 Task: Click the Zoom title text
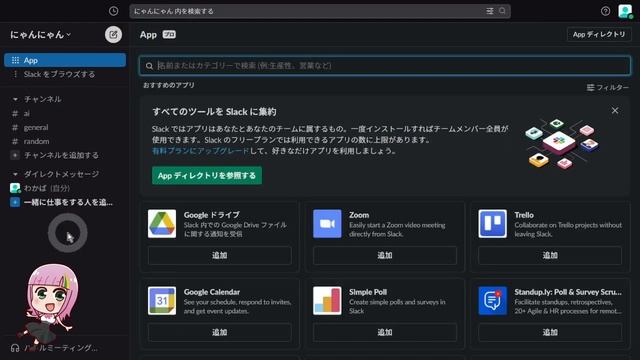point(359,215)
